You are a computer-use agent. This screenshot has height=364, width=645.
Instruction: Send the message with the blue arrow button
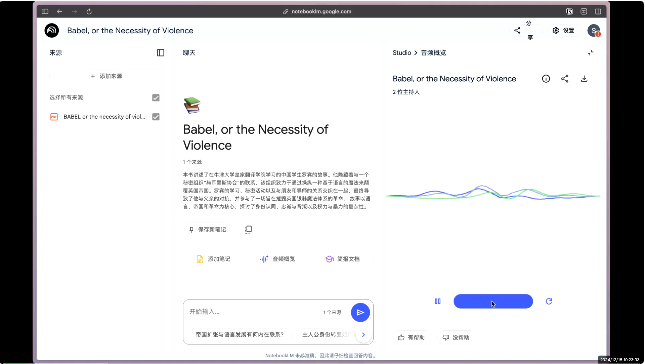(x=360, y=313)
